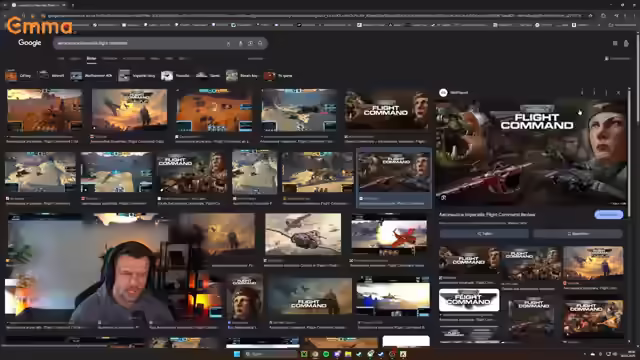The width and height of the screenshot is (640, 360).
Task: Open the highlighted Flight Command thumbnail result
Action: tap(394, 178)
